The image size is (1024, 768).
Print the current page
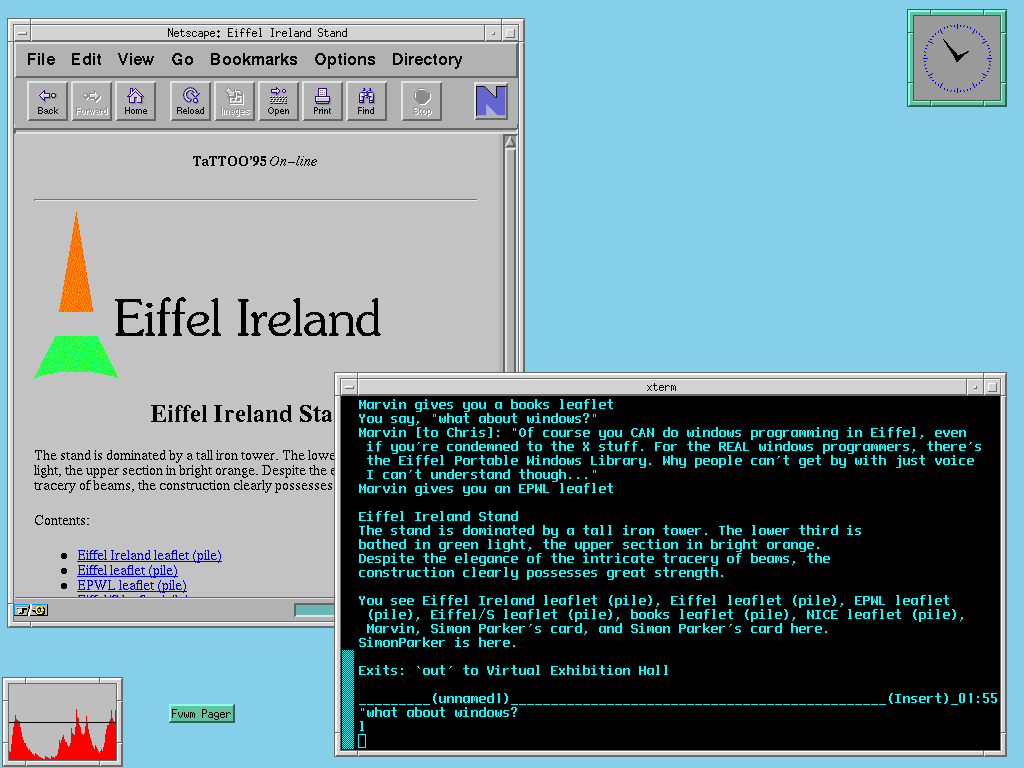pos(322,101)
